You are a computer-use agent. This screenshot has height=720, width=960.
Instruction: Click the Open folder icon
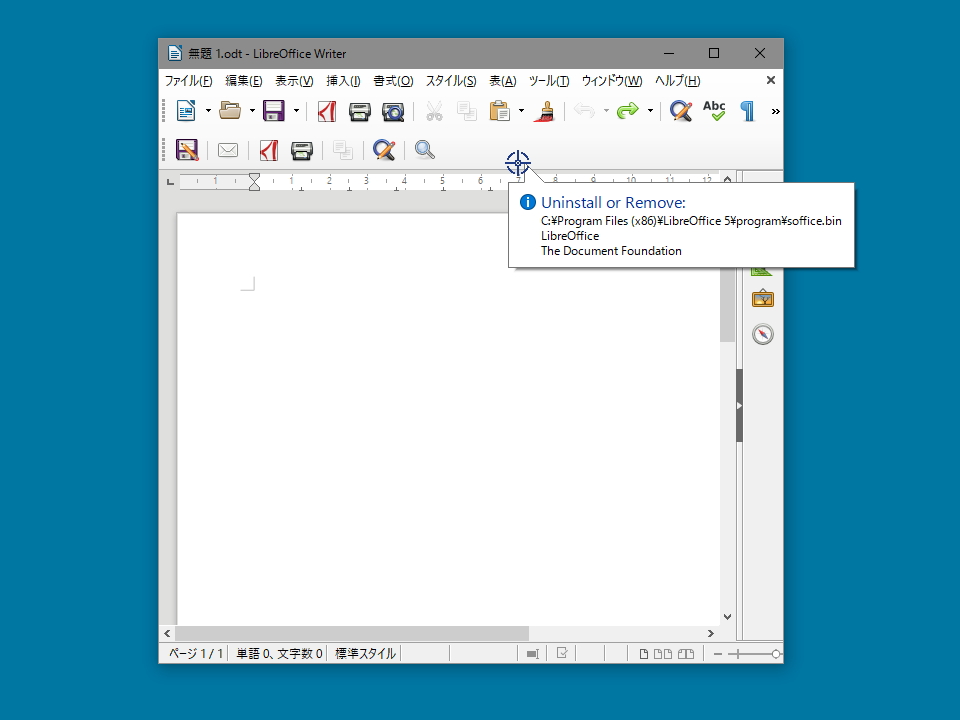pyautogui.click(x=230, y=111)
